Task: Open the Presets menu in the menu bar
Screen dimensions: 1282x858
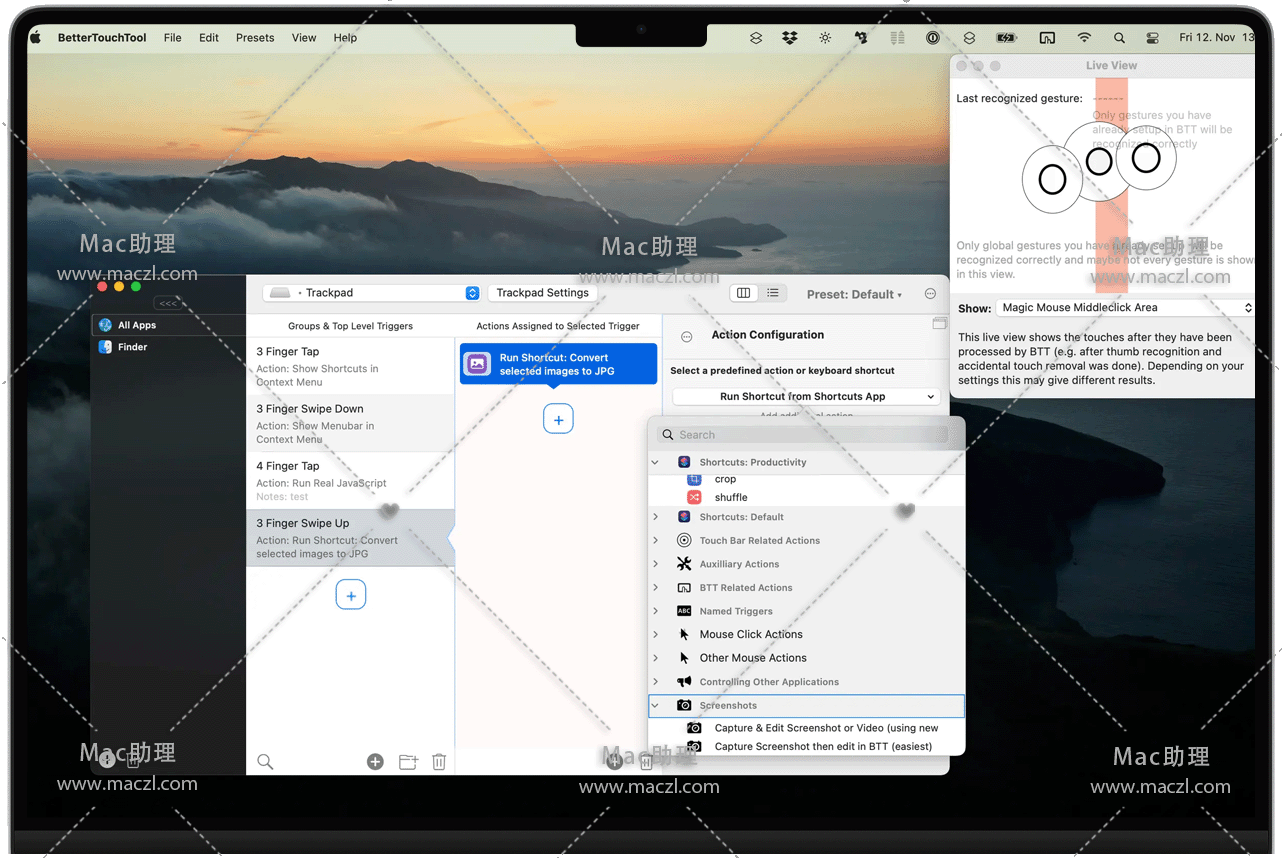Action: [x=255, y=38]
